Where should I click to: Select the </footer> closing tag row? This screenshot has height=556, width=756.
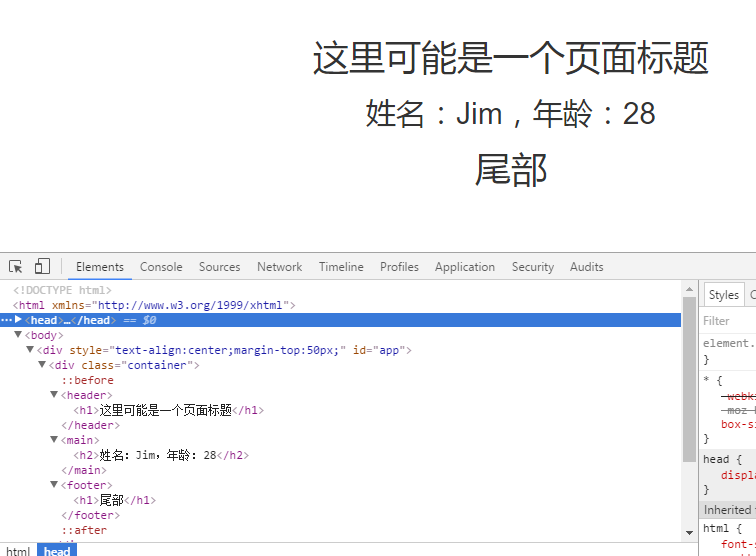[x=90, y=515]
